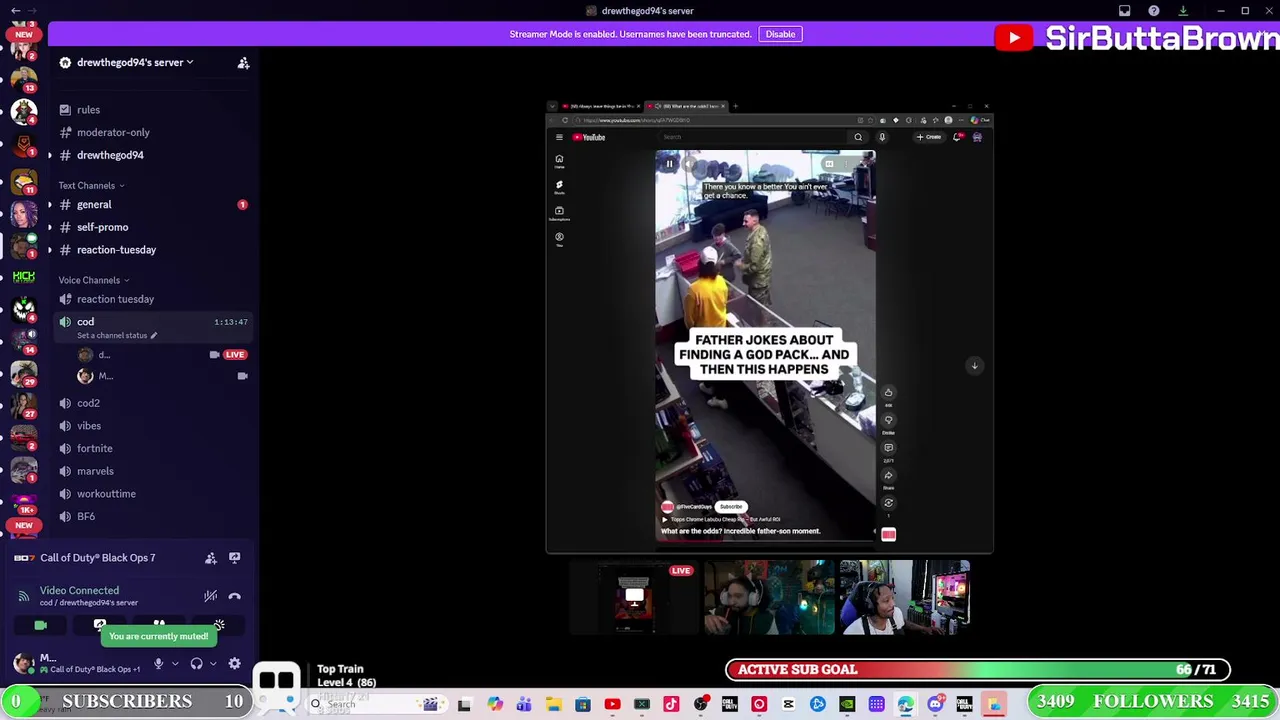Click invite people icon beside server name
The width and height of the screenshot is (1280, 720).
pyautogui.click(x=243, y=63)
